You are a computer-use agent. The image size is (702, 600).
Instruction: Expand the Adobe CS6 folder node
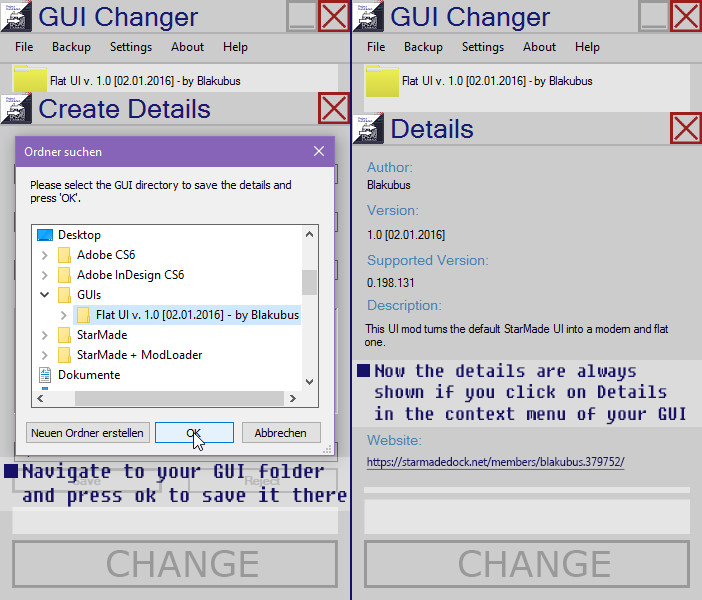pos(44,255)
